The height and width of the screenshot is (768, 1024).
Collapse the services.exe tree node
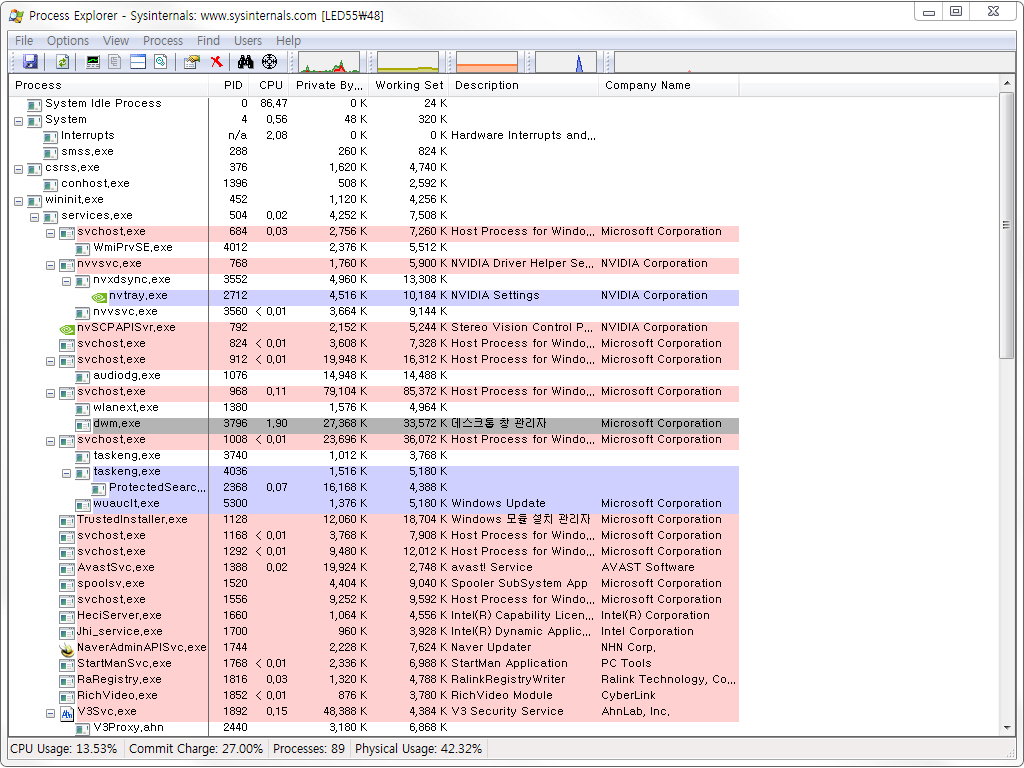[35, 217]
